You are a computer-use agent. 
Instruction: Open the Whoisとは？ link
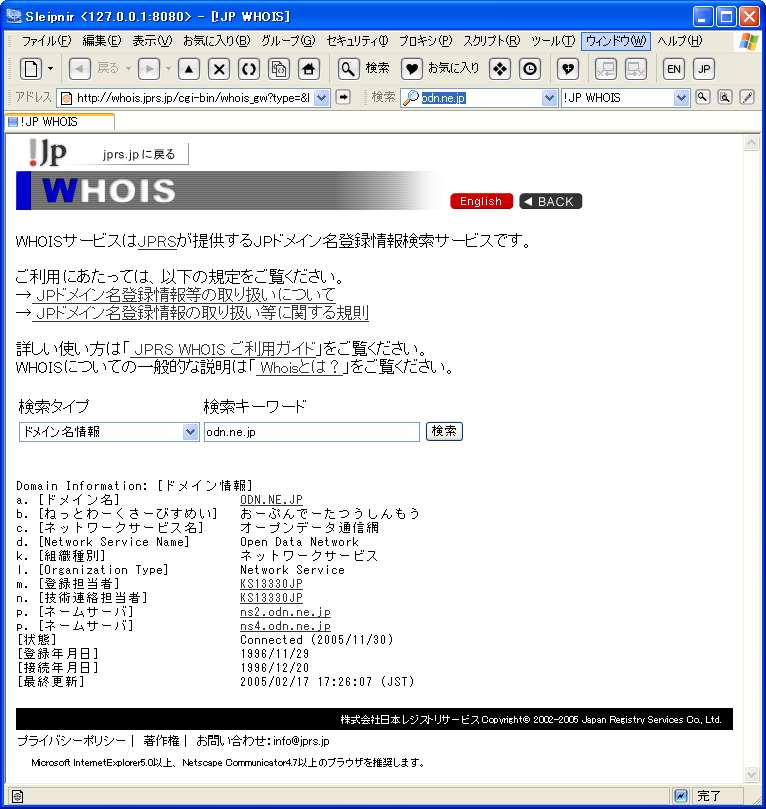tap(299, 367)
